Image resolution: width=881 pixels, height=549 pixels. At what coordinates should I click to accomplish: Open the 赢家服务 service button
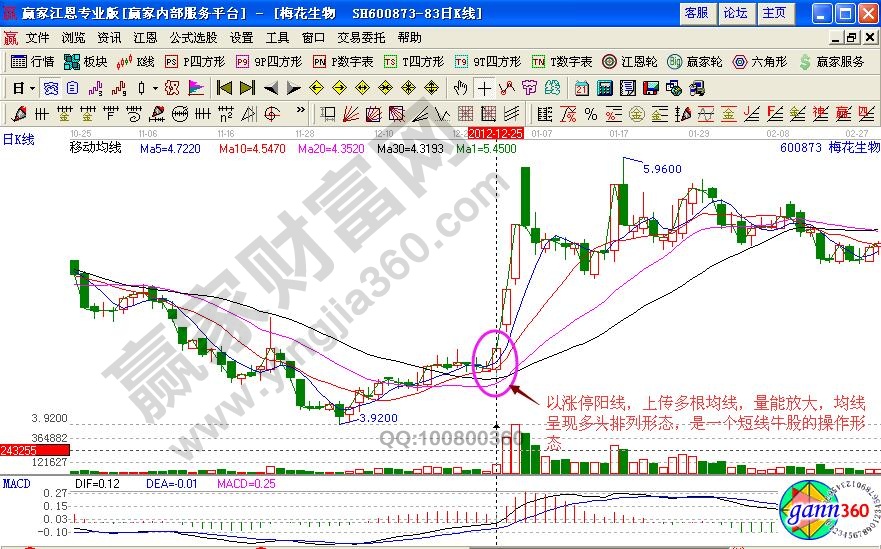pyautogui.click(x=832, y=61)
